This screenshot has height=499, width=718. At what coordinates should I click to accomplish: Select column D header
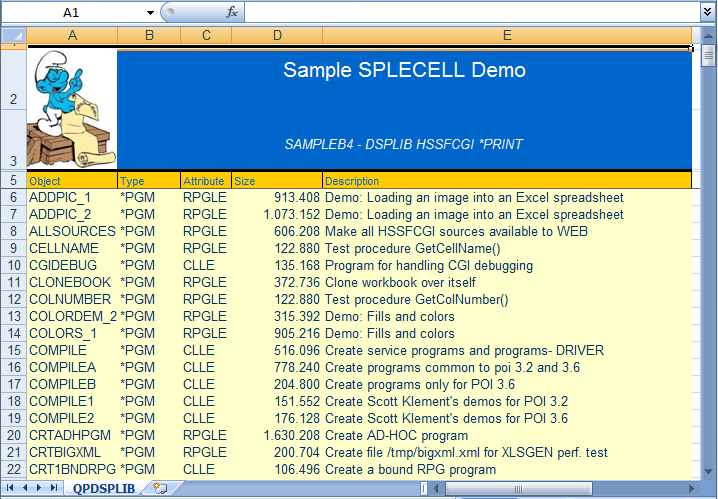click(x=277, y=35)
